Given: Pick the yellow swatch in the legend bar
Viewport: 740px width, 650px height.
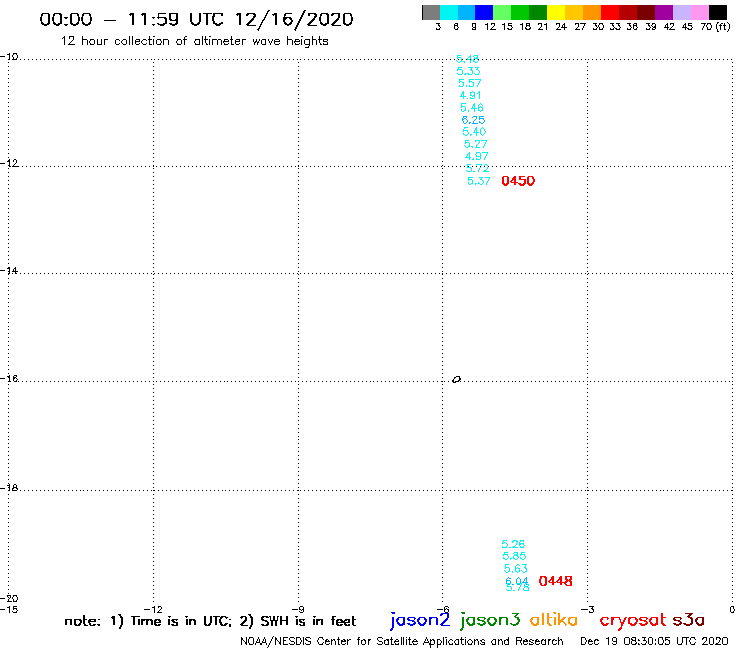Looking at the screenshot, I should pyautogui.click(x=556, y=12).
